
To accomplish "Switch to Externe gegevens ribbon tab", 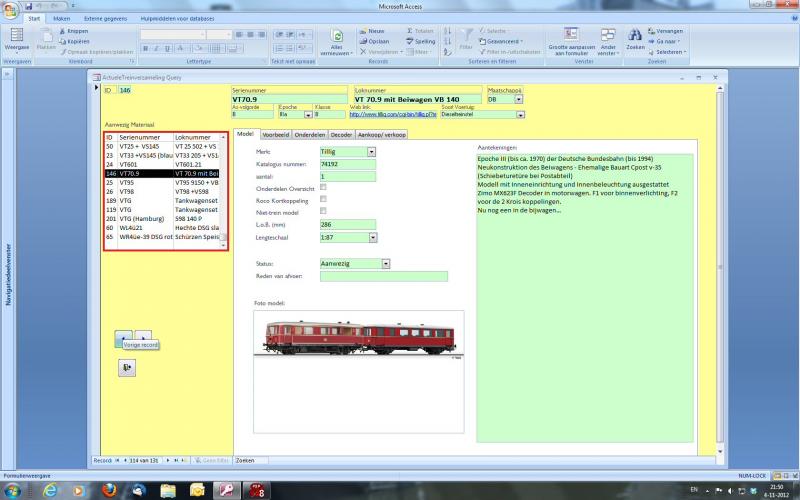I will tap(105, 18).
